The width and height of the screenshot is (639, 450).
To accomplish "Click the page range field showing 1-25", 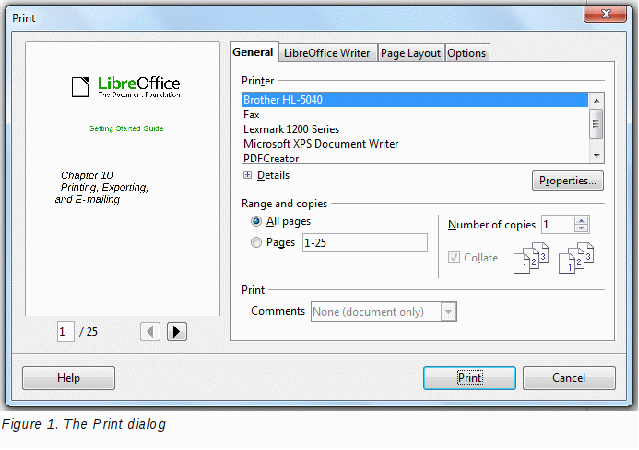I will click(x=365, y=243).
